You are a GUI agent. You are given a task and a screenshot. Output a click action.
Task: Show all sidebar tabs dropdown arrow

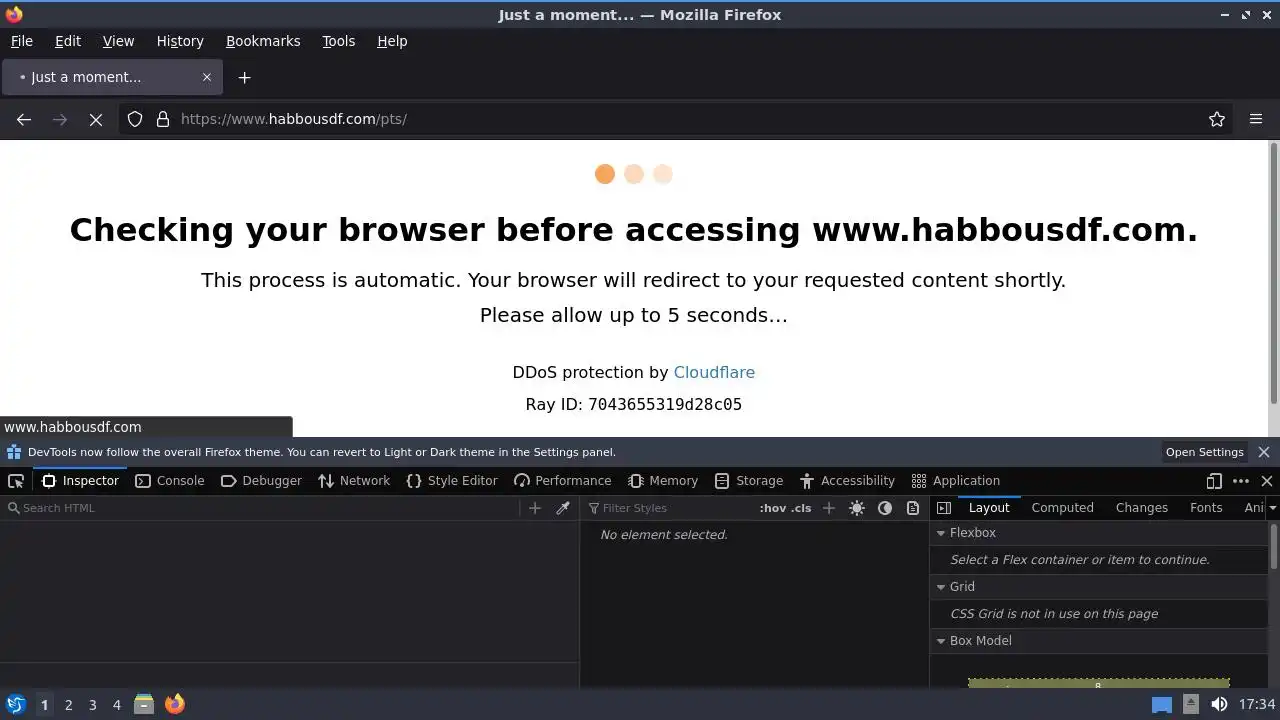[1272, 508]
